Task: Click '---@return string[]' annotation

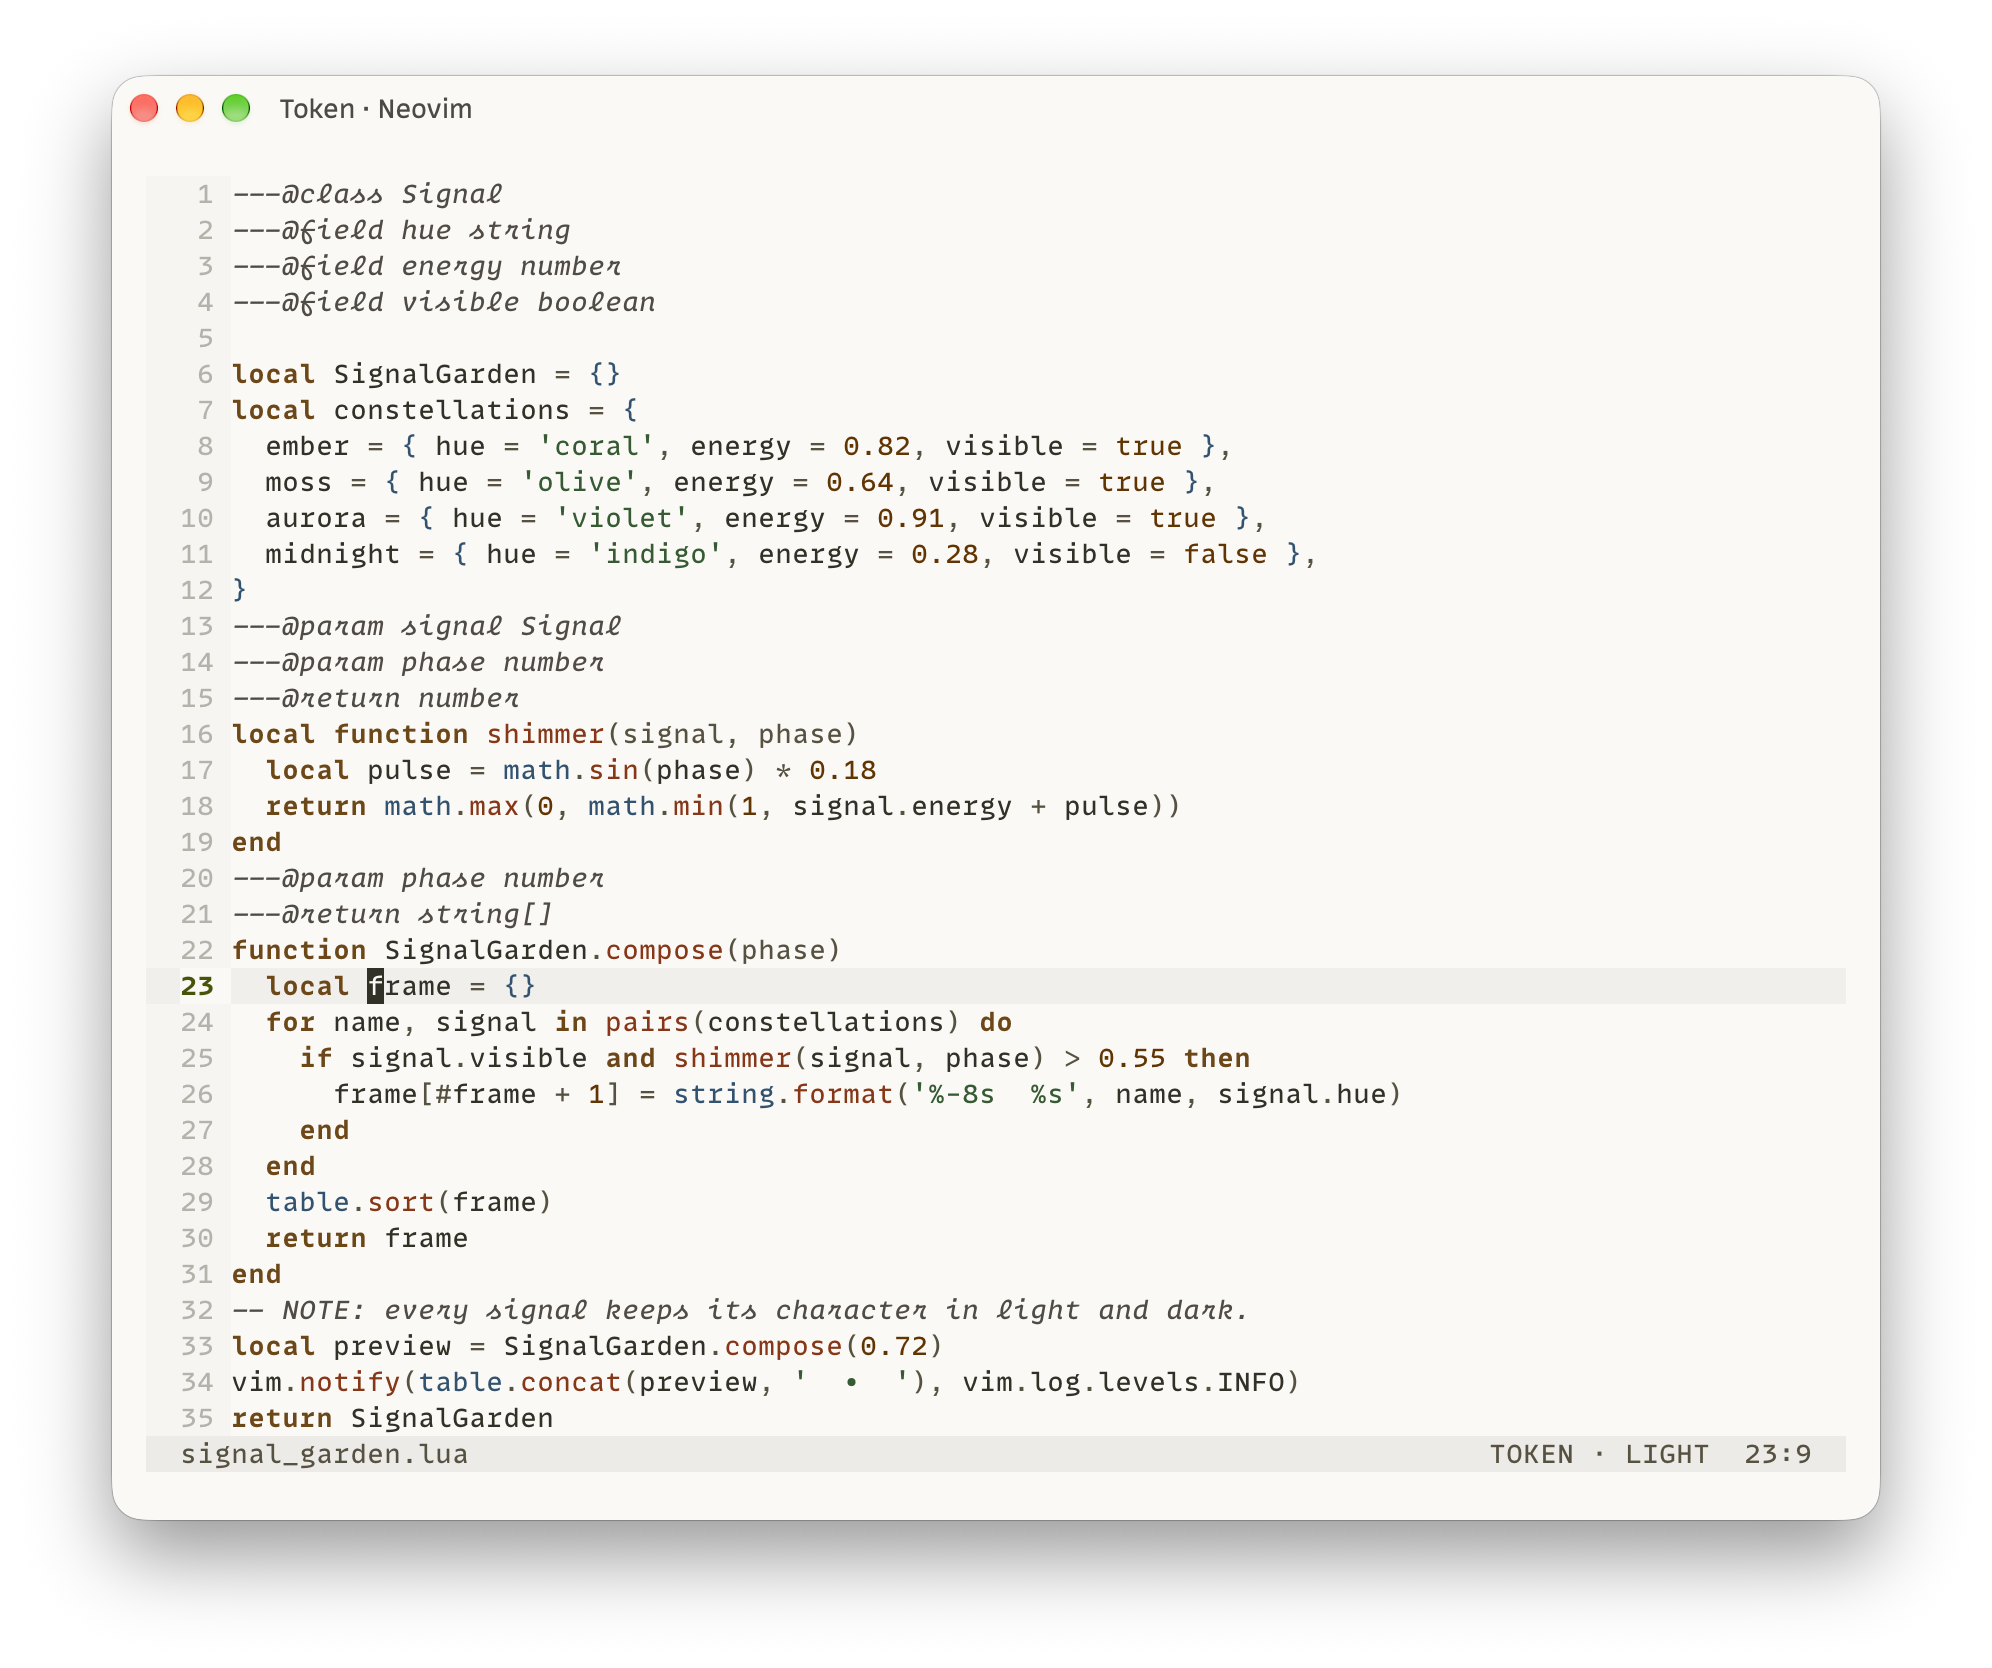Action: pyautogui.click(x=393, y=914)
